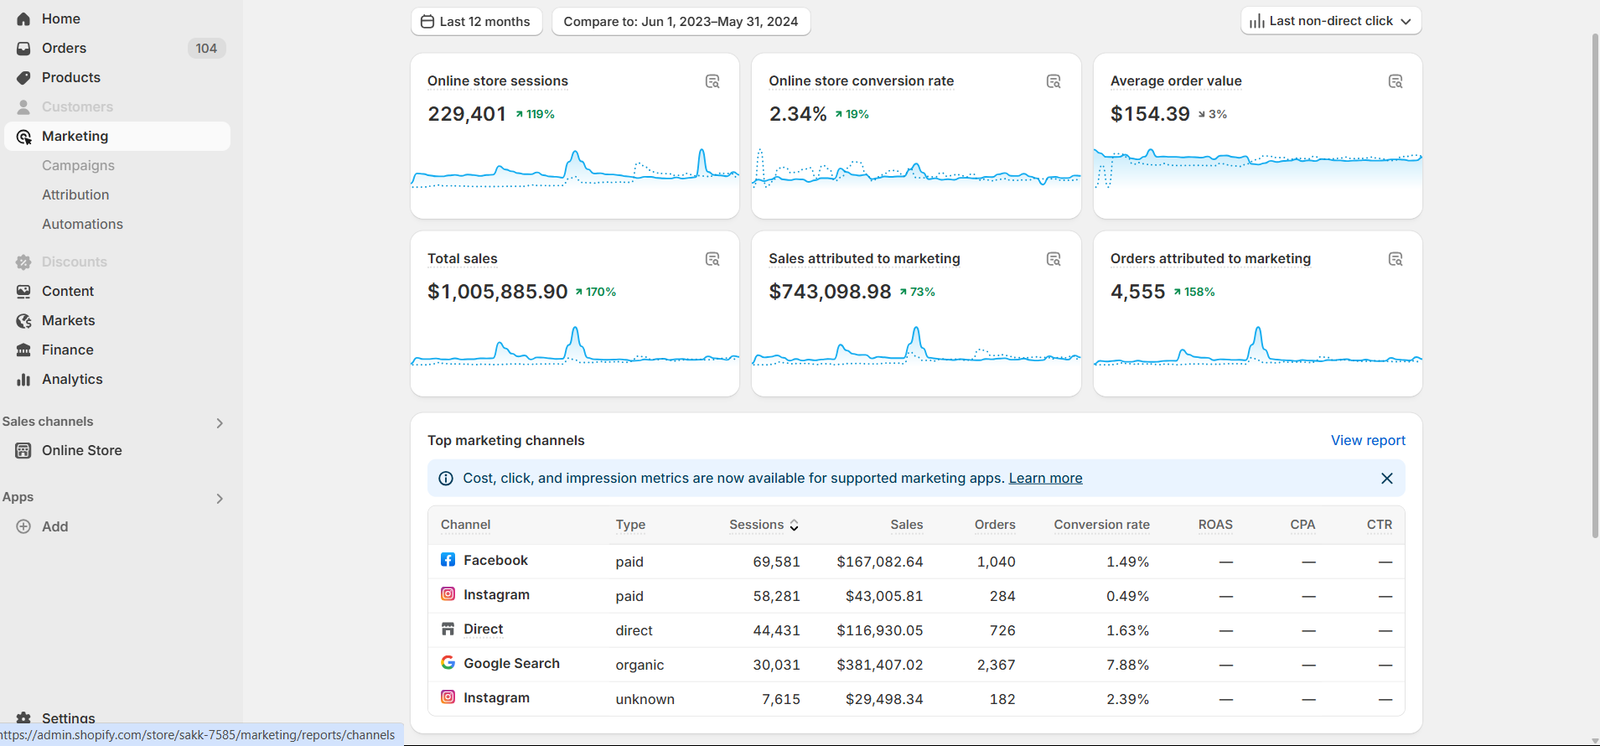The width and height of the screenshot is (1600, 746).
Task: Click the Analytics bar chart icon
Action: point(23,379)
